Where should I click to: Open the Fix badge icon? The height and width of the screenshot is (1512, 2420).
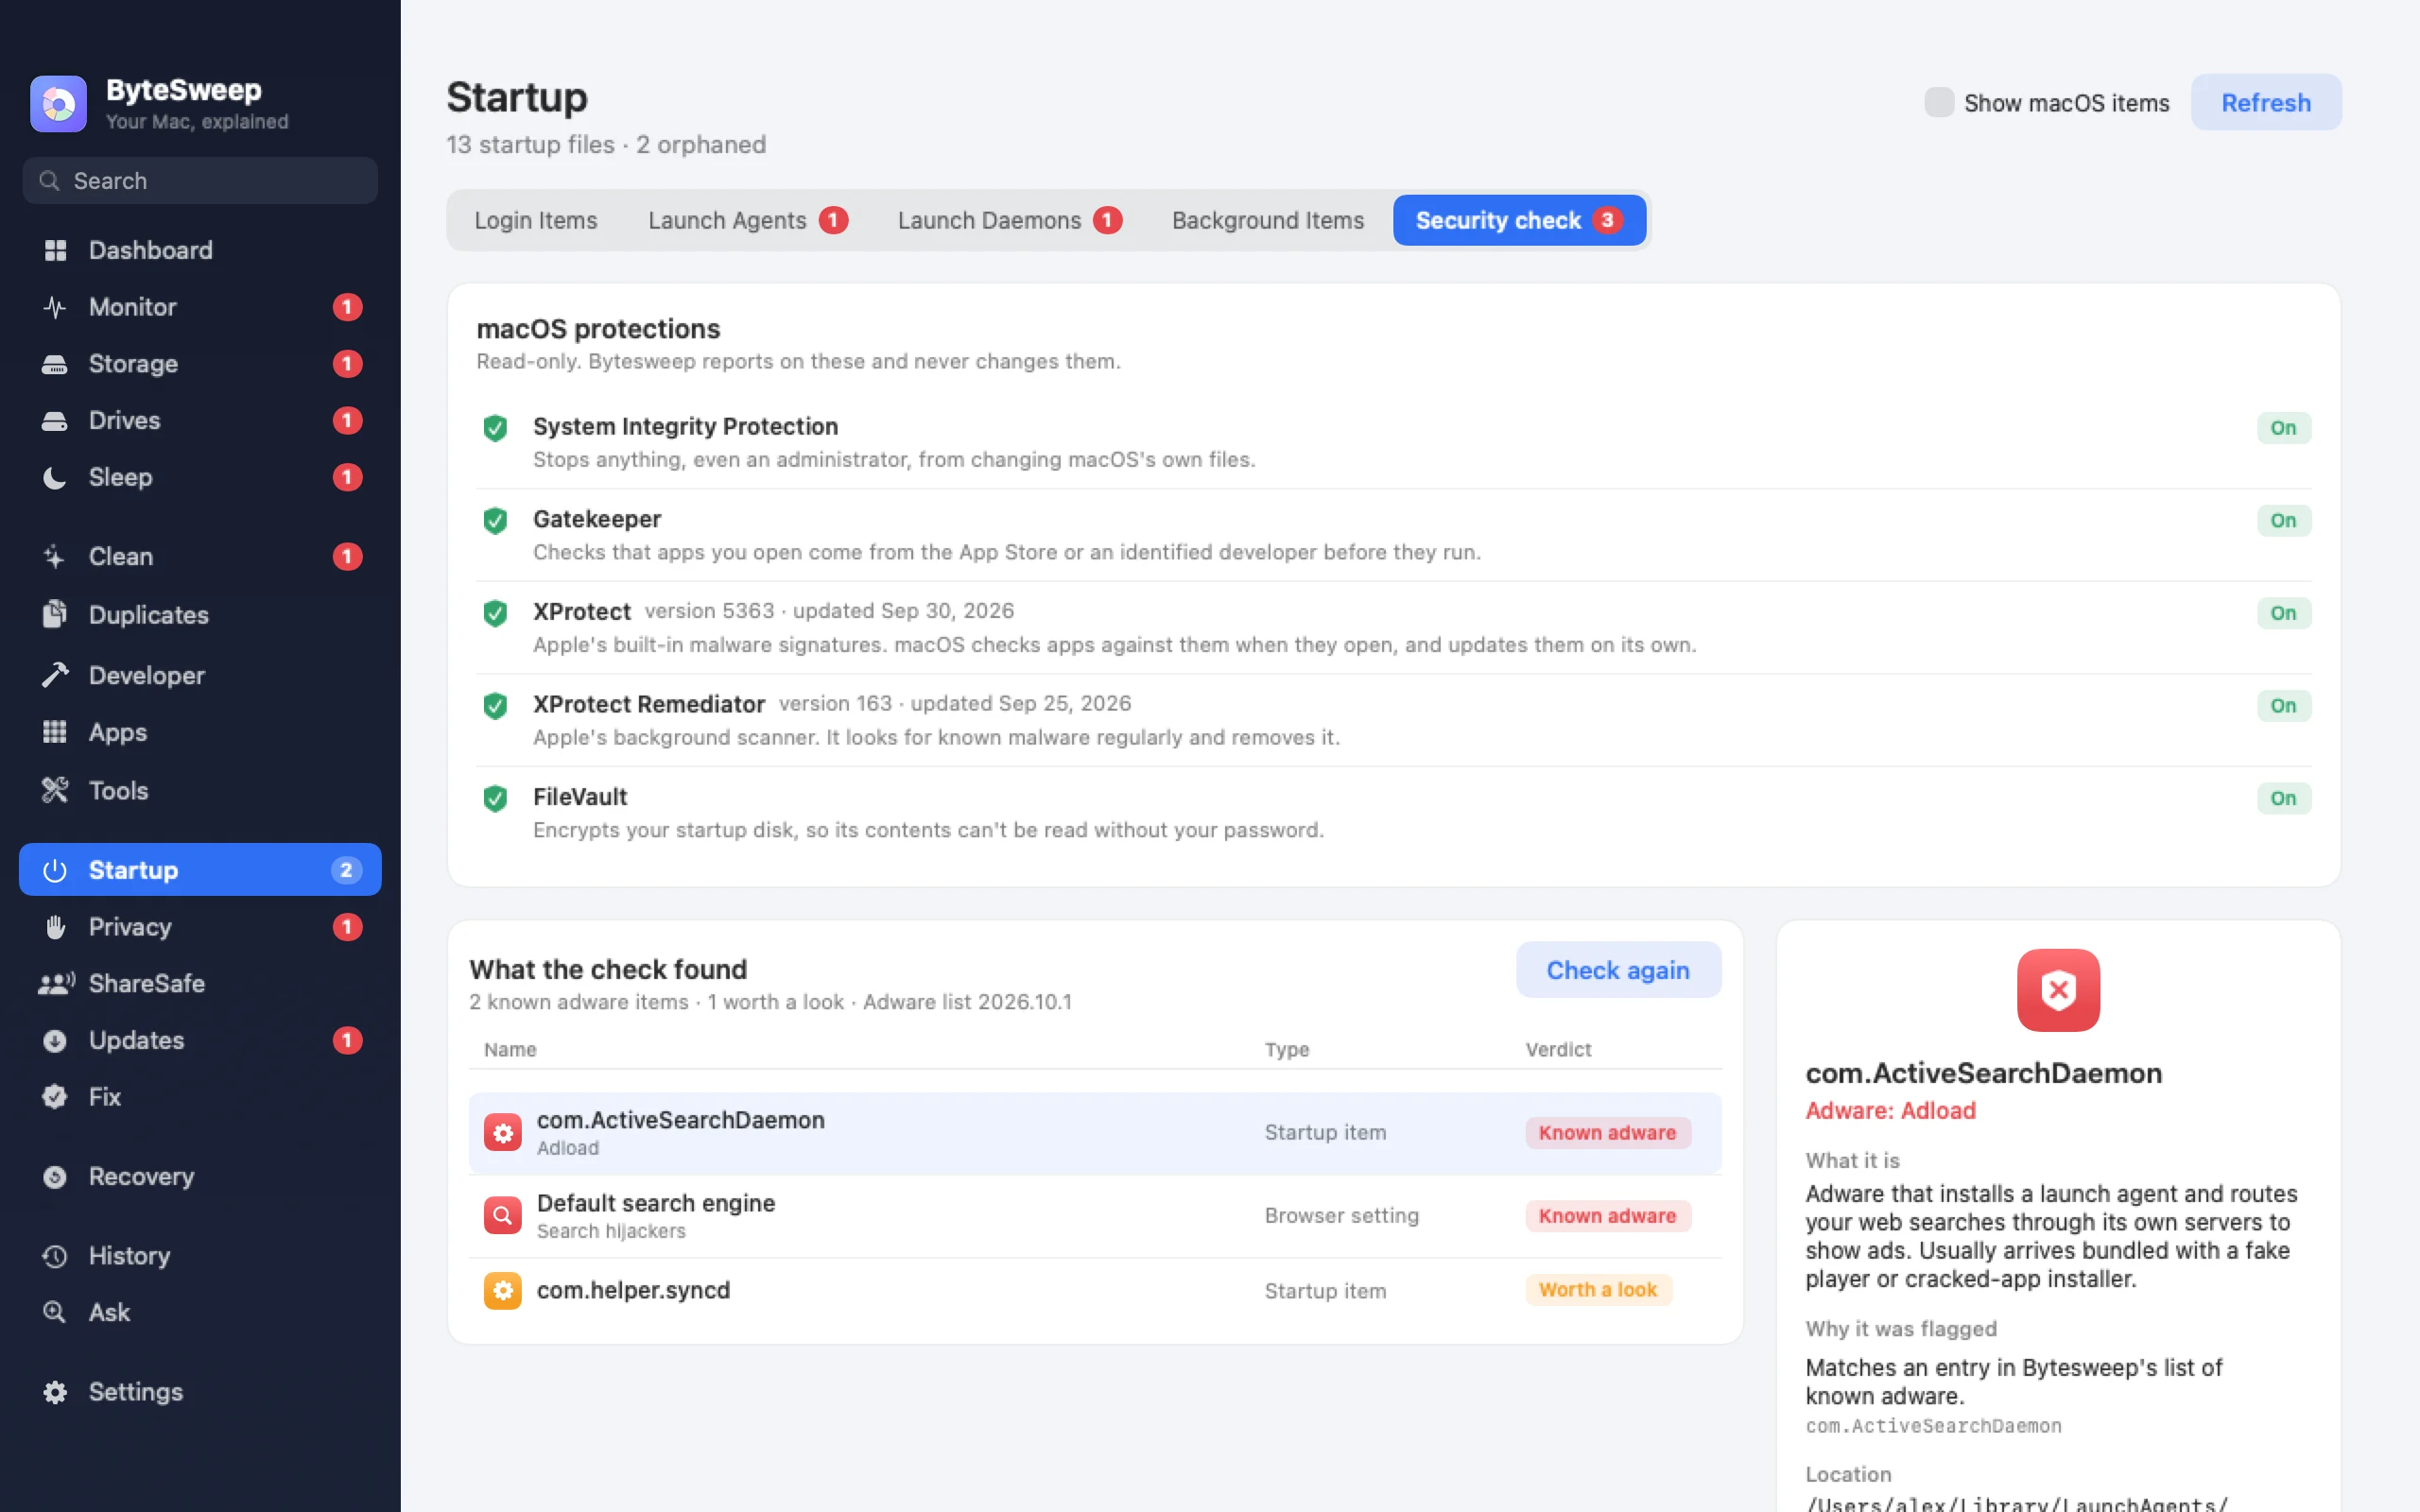pos(55,1097)
